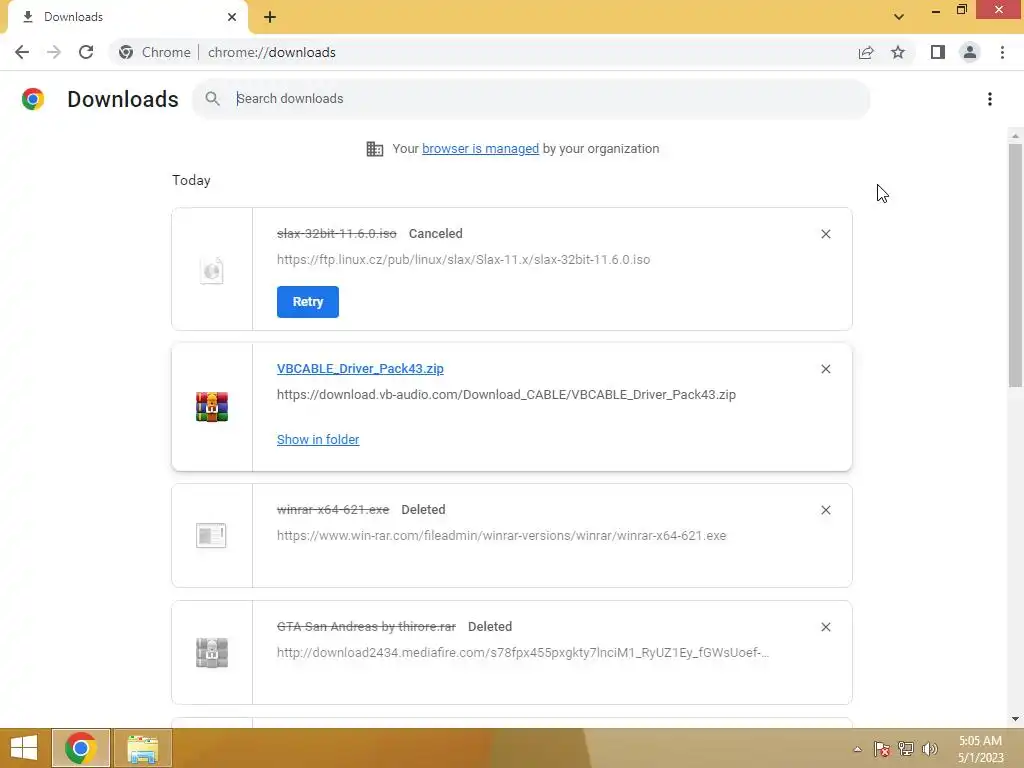Screen dimensions: 1024x768
Task: Click the win-rar.com source URL text
Action: pos(501,536)
